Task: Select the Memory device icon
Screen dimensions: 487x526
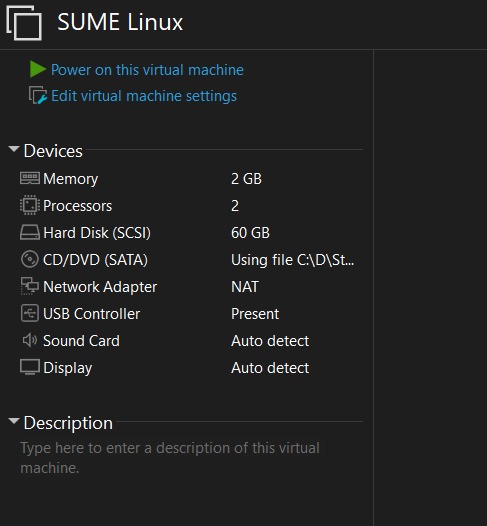Action: tap(30, 178)
